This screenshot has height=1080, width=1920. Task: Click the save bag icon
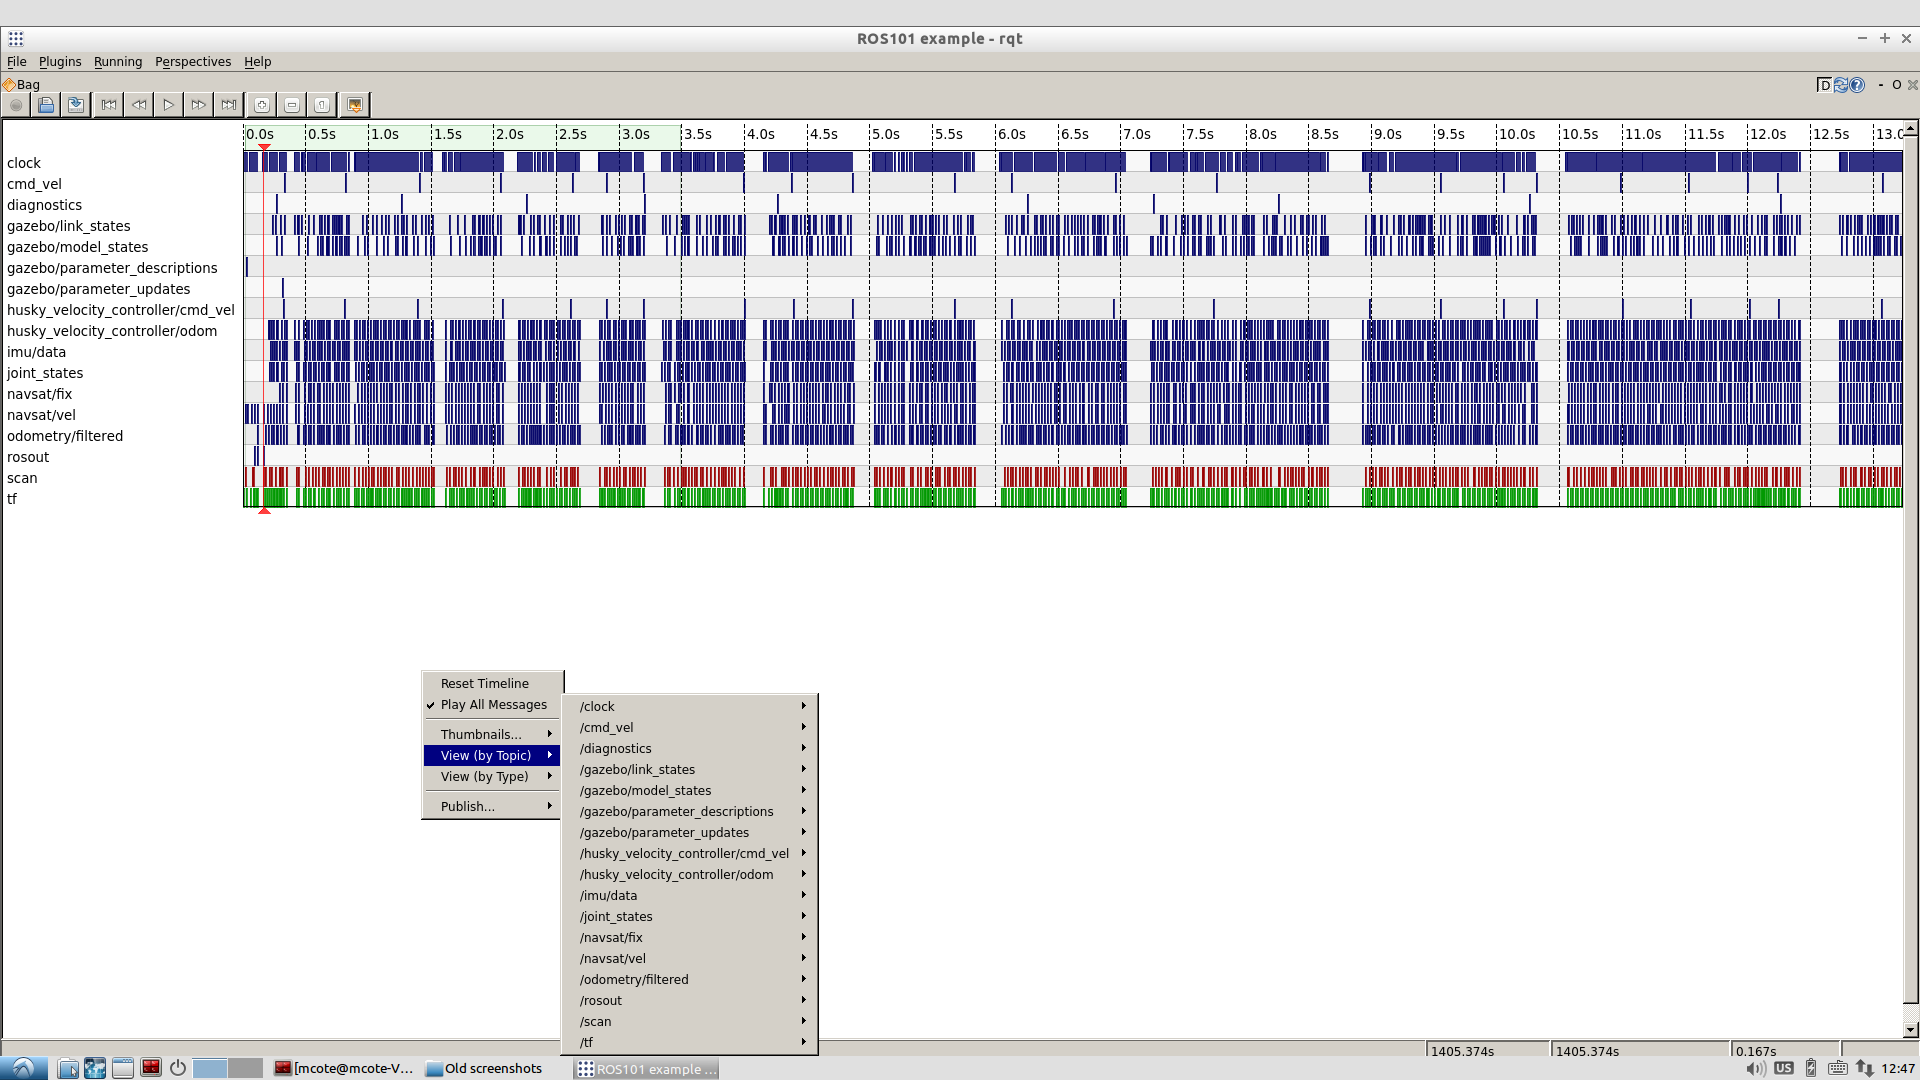[x=76, y=105]
